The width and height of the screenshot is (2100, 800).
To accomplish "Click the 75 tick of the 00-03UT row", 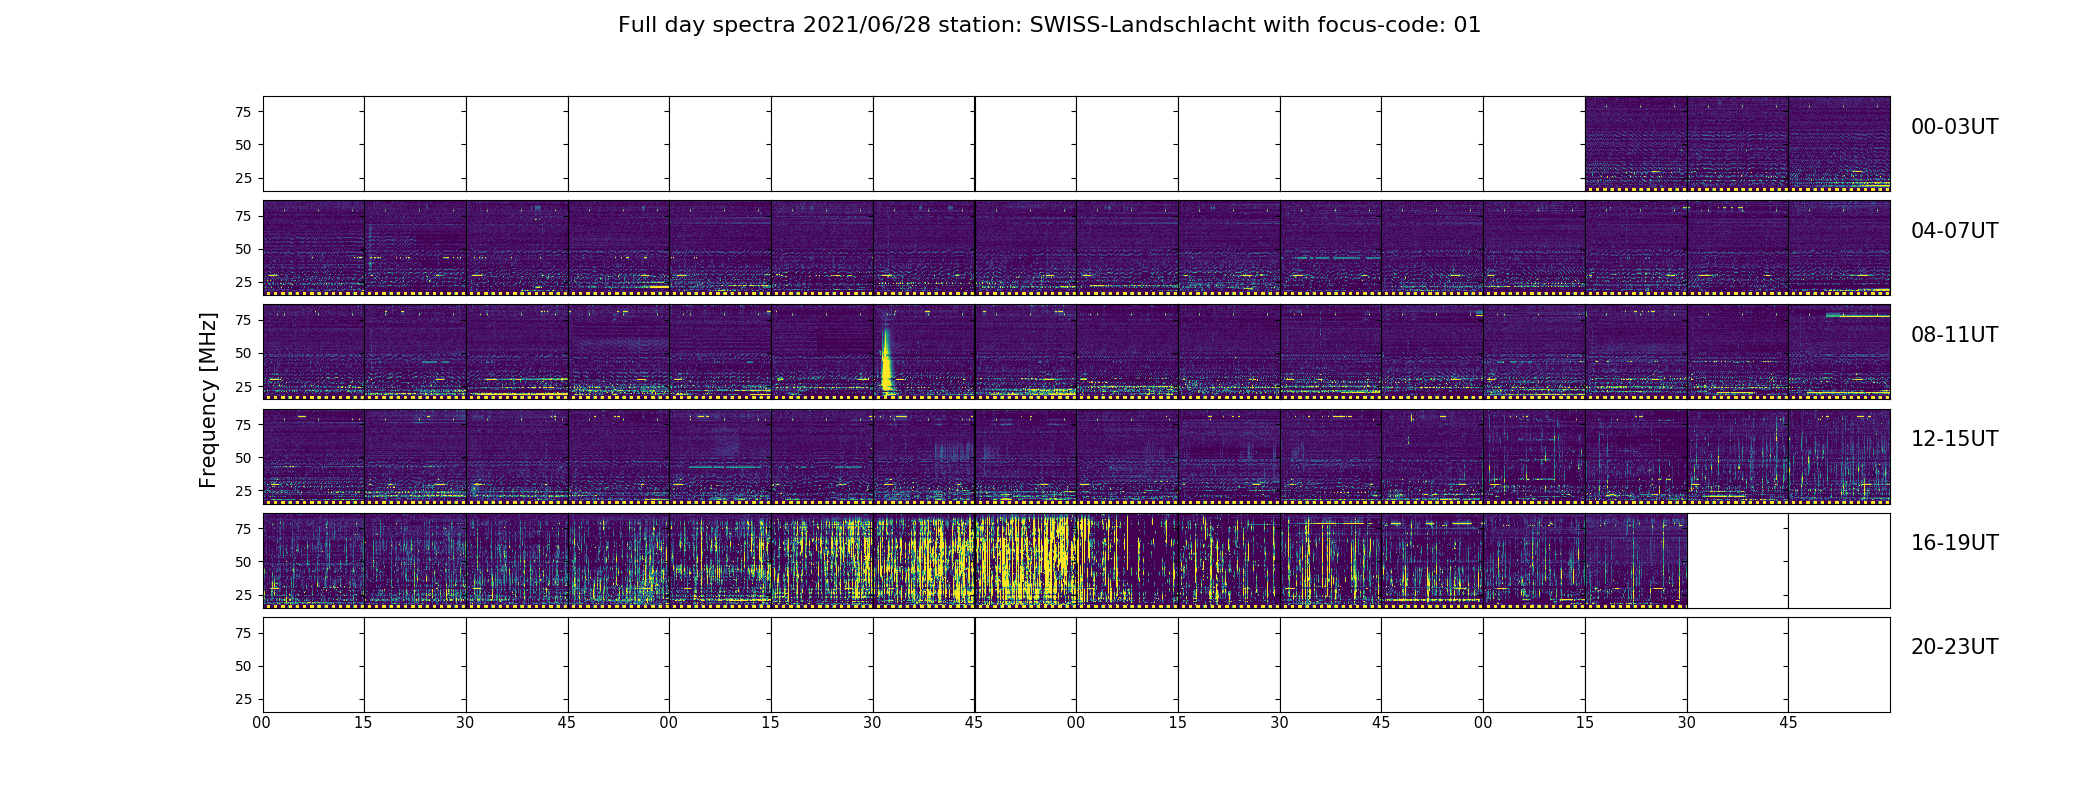I will pyautogui.click(x=243, y=112).
